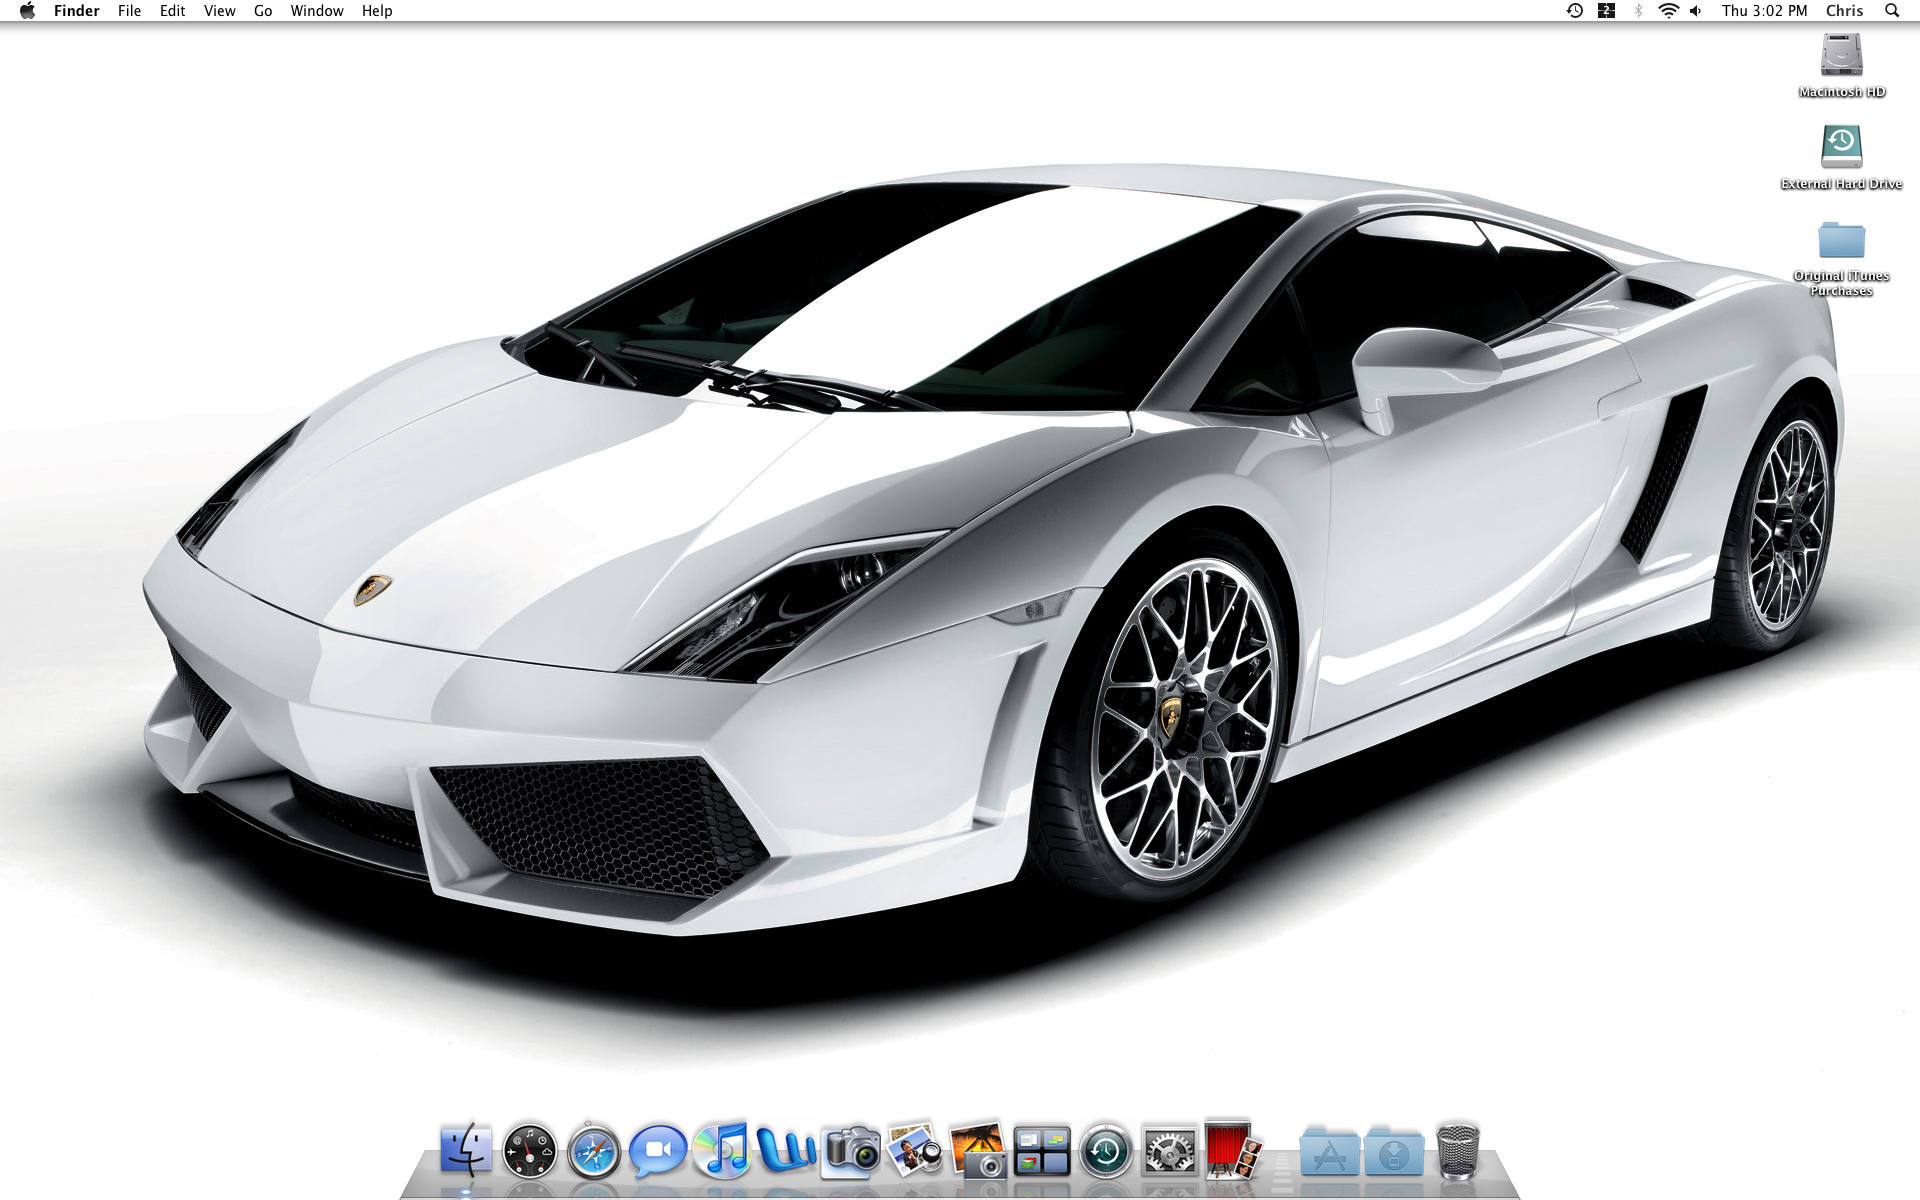Screen dimensions: 1920x1200
Task: Open the File menu
Action: point(130,11)
